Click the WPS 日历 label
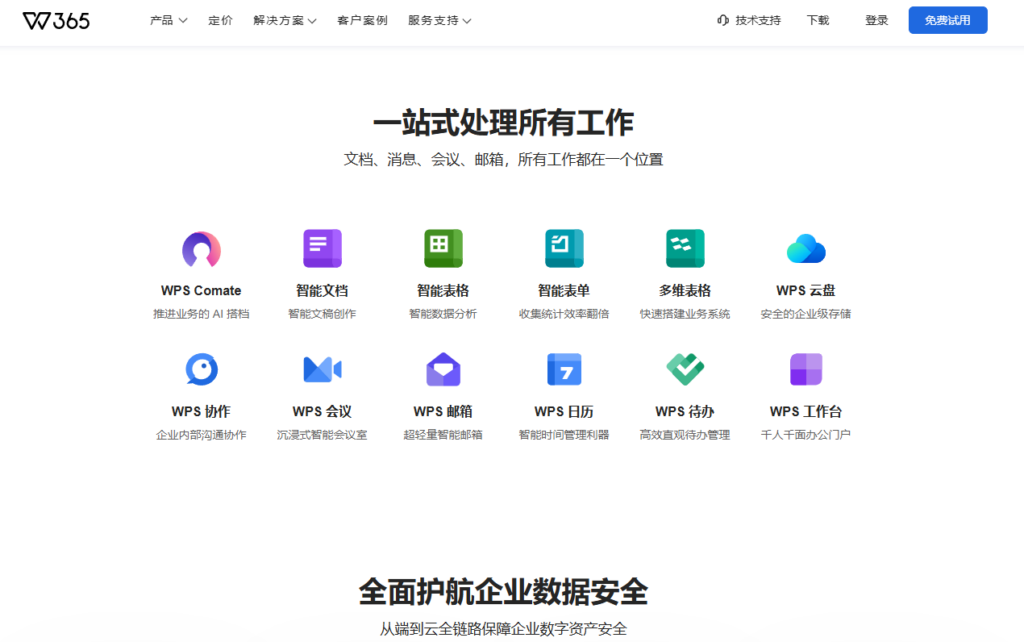This screenshot has height=642, width=1024. (x=564, y=411)
